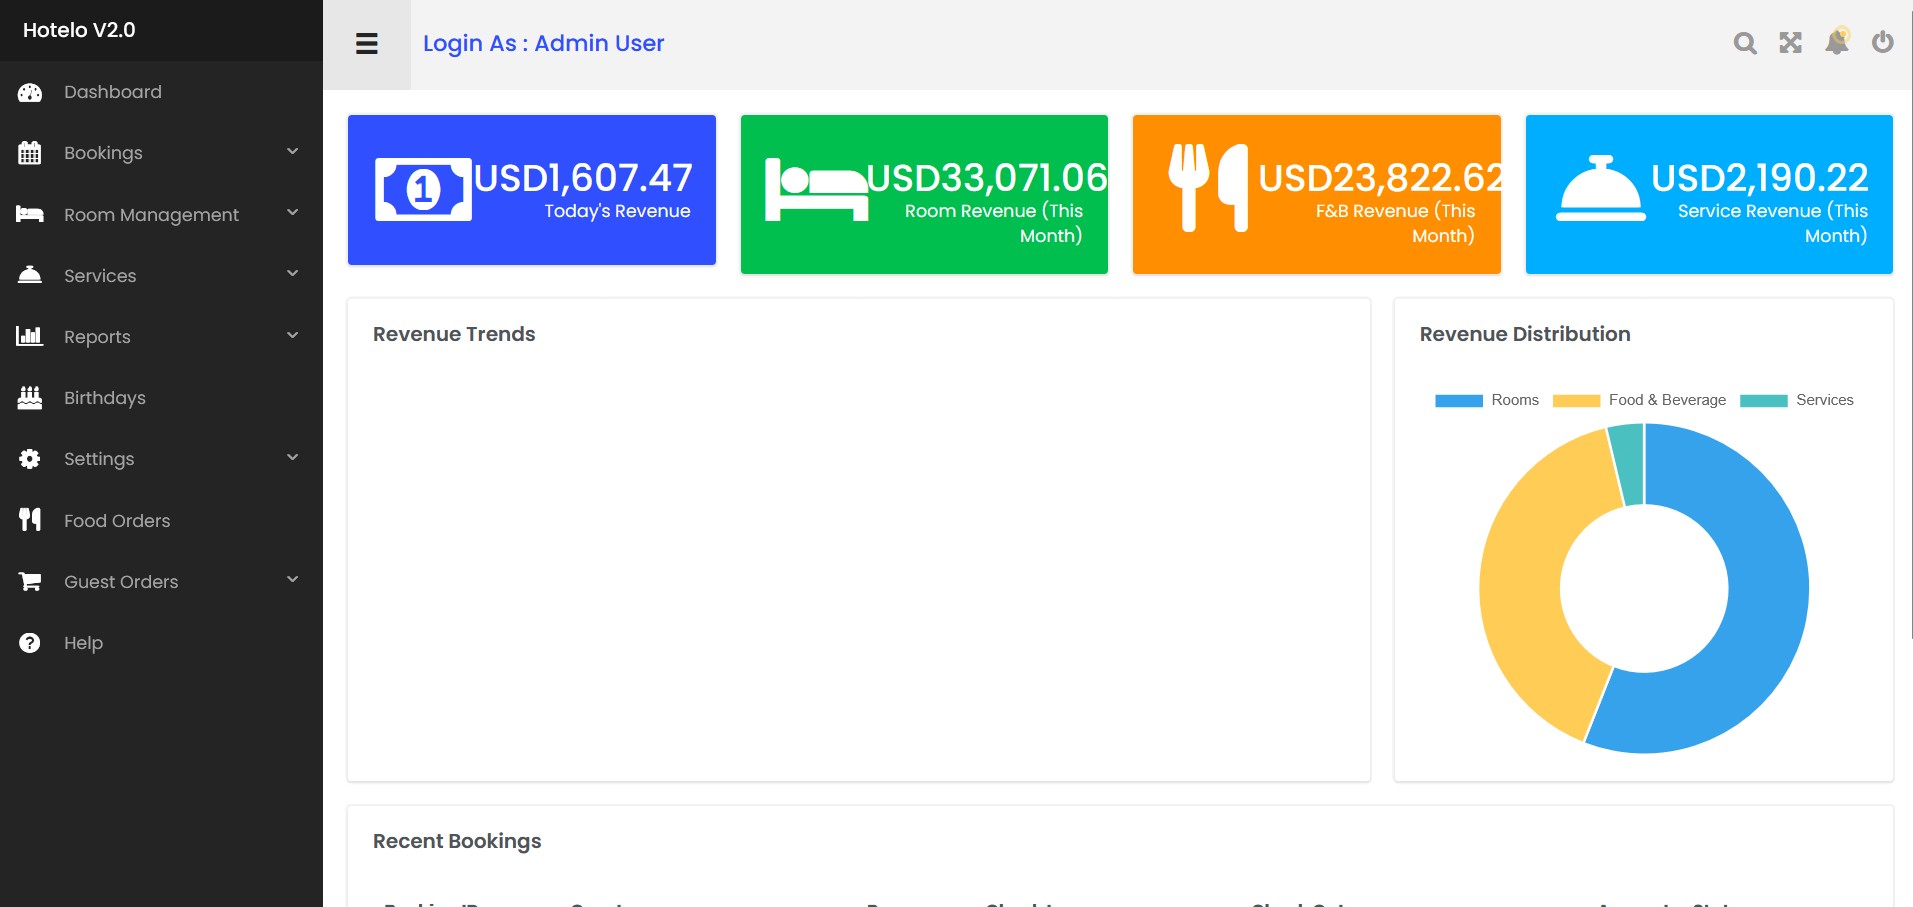The image size is (1913, 907).
Task: Open the Food Orders menu item
Action: 161,520
